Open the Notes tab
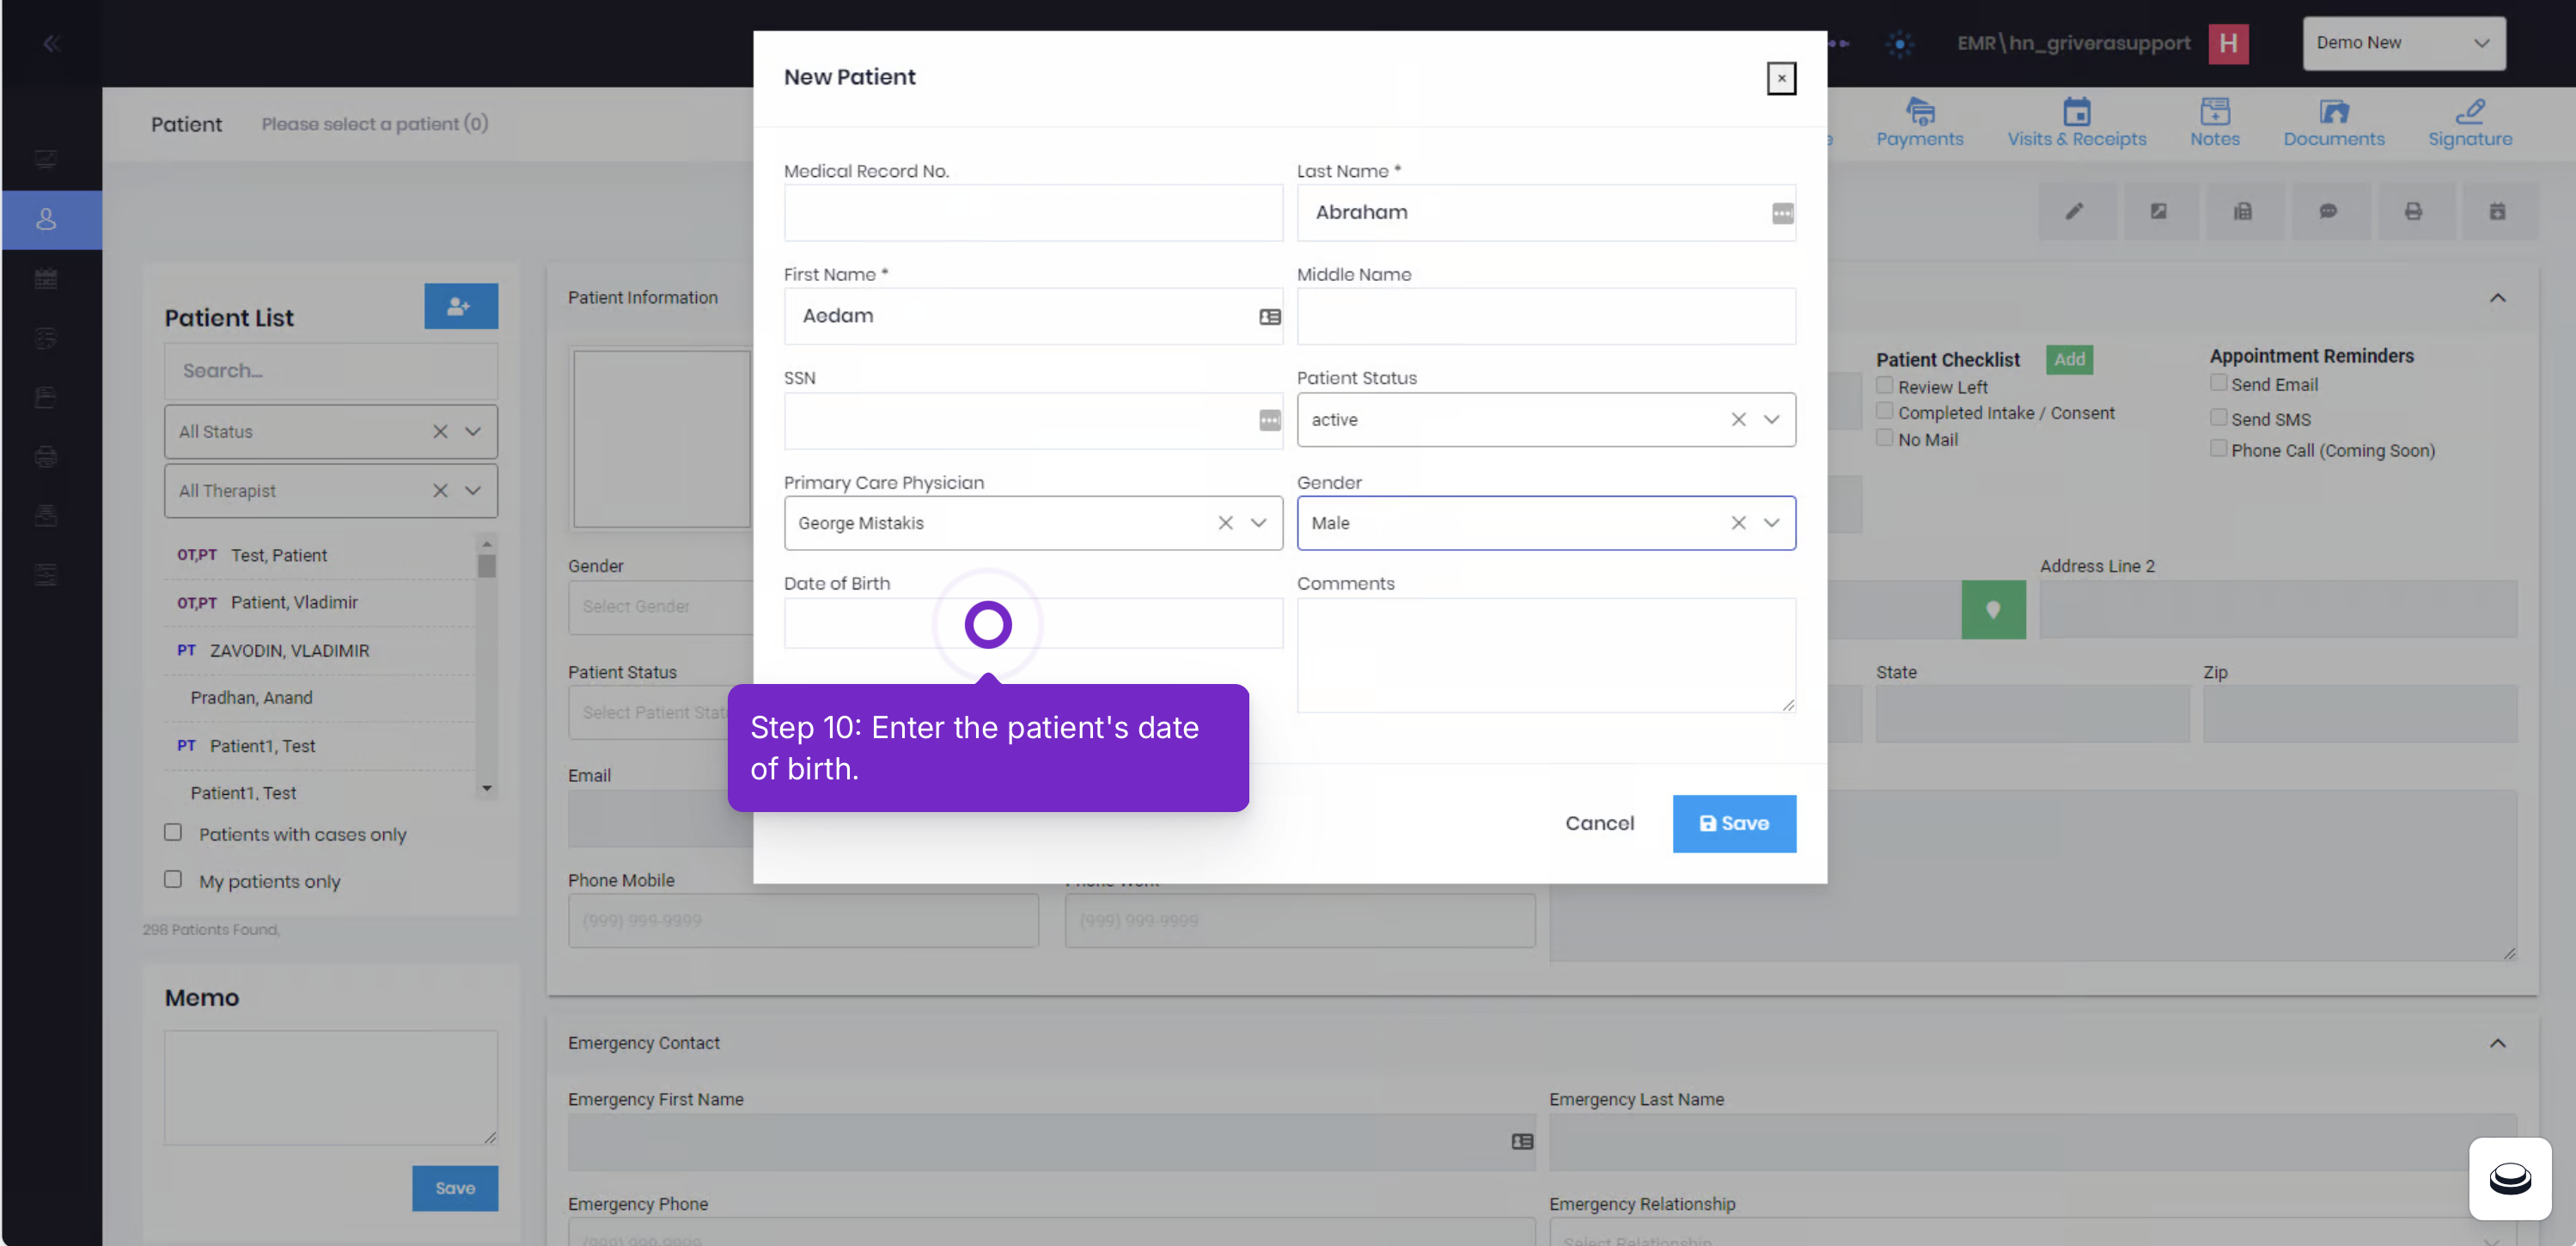2576x1246 pixels. 2214,123
